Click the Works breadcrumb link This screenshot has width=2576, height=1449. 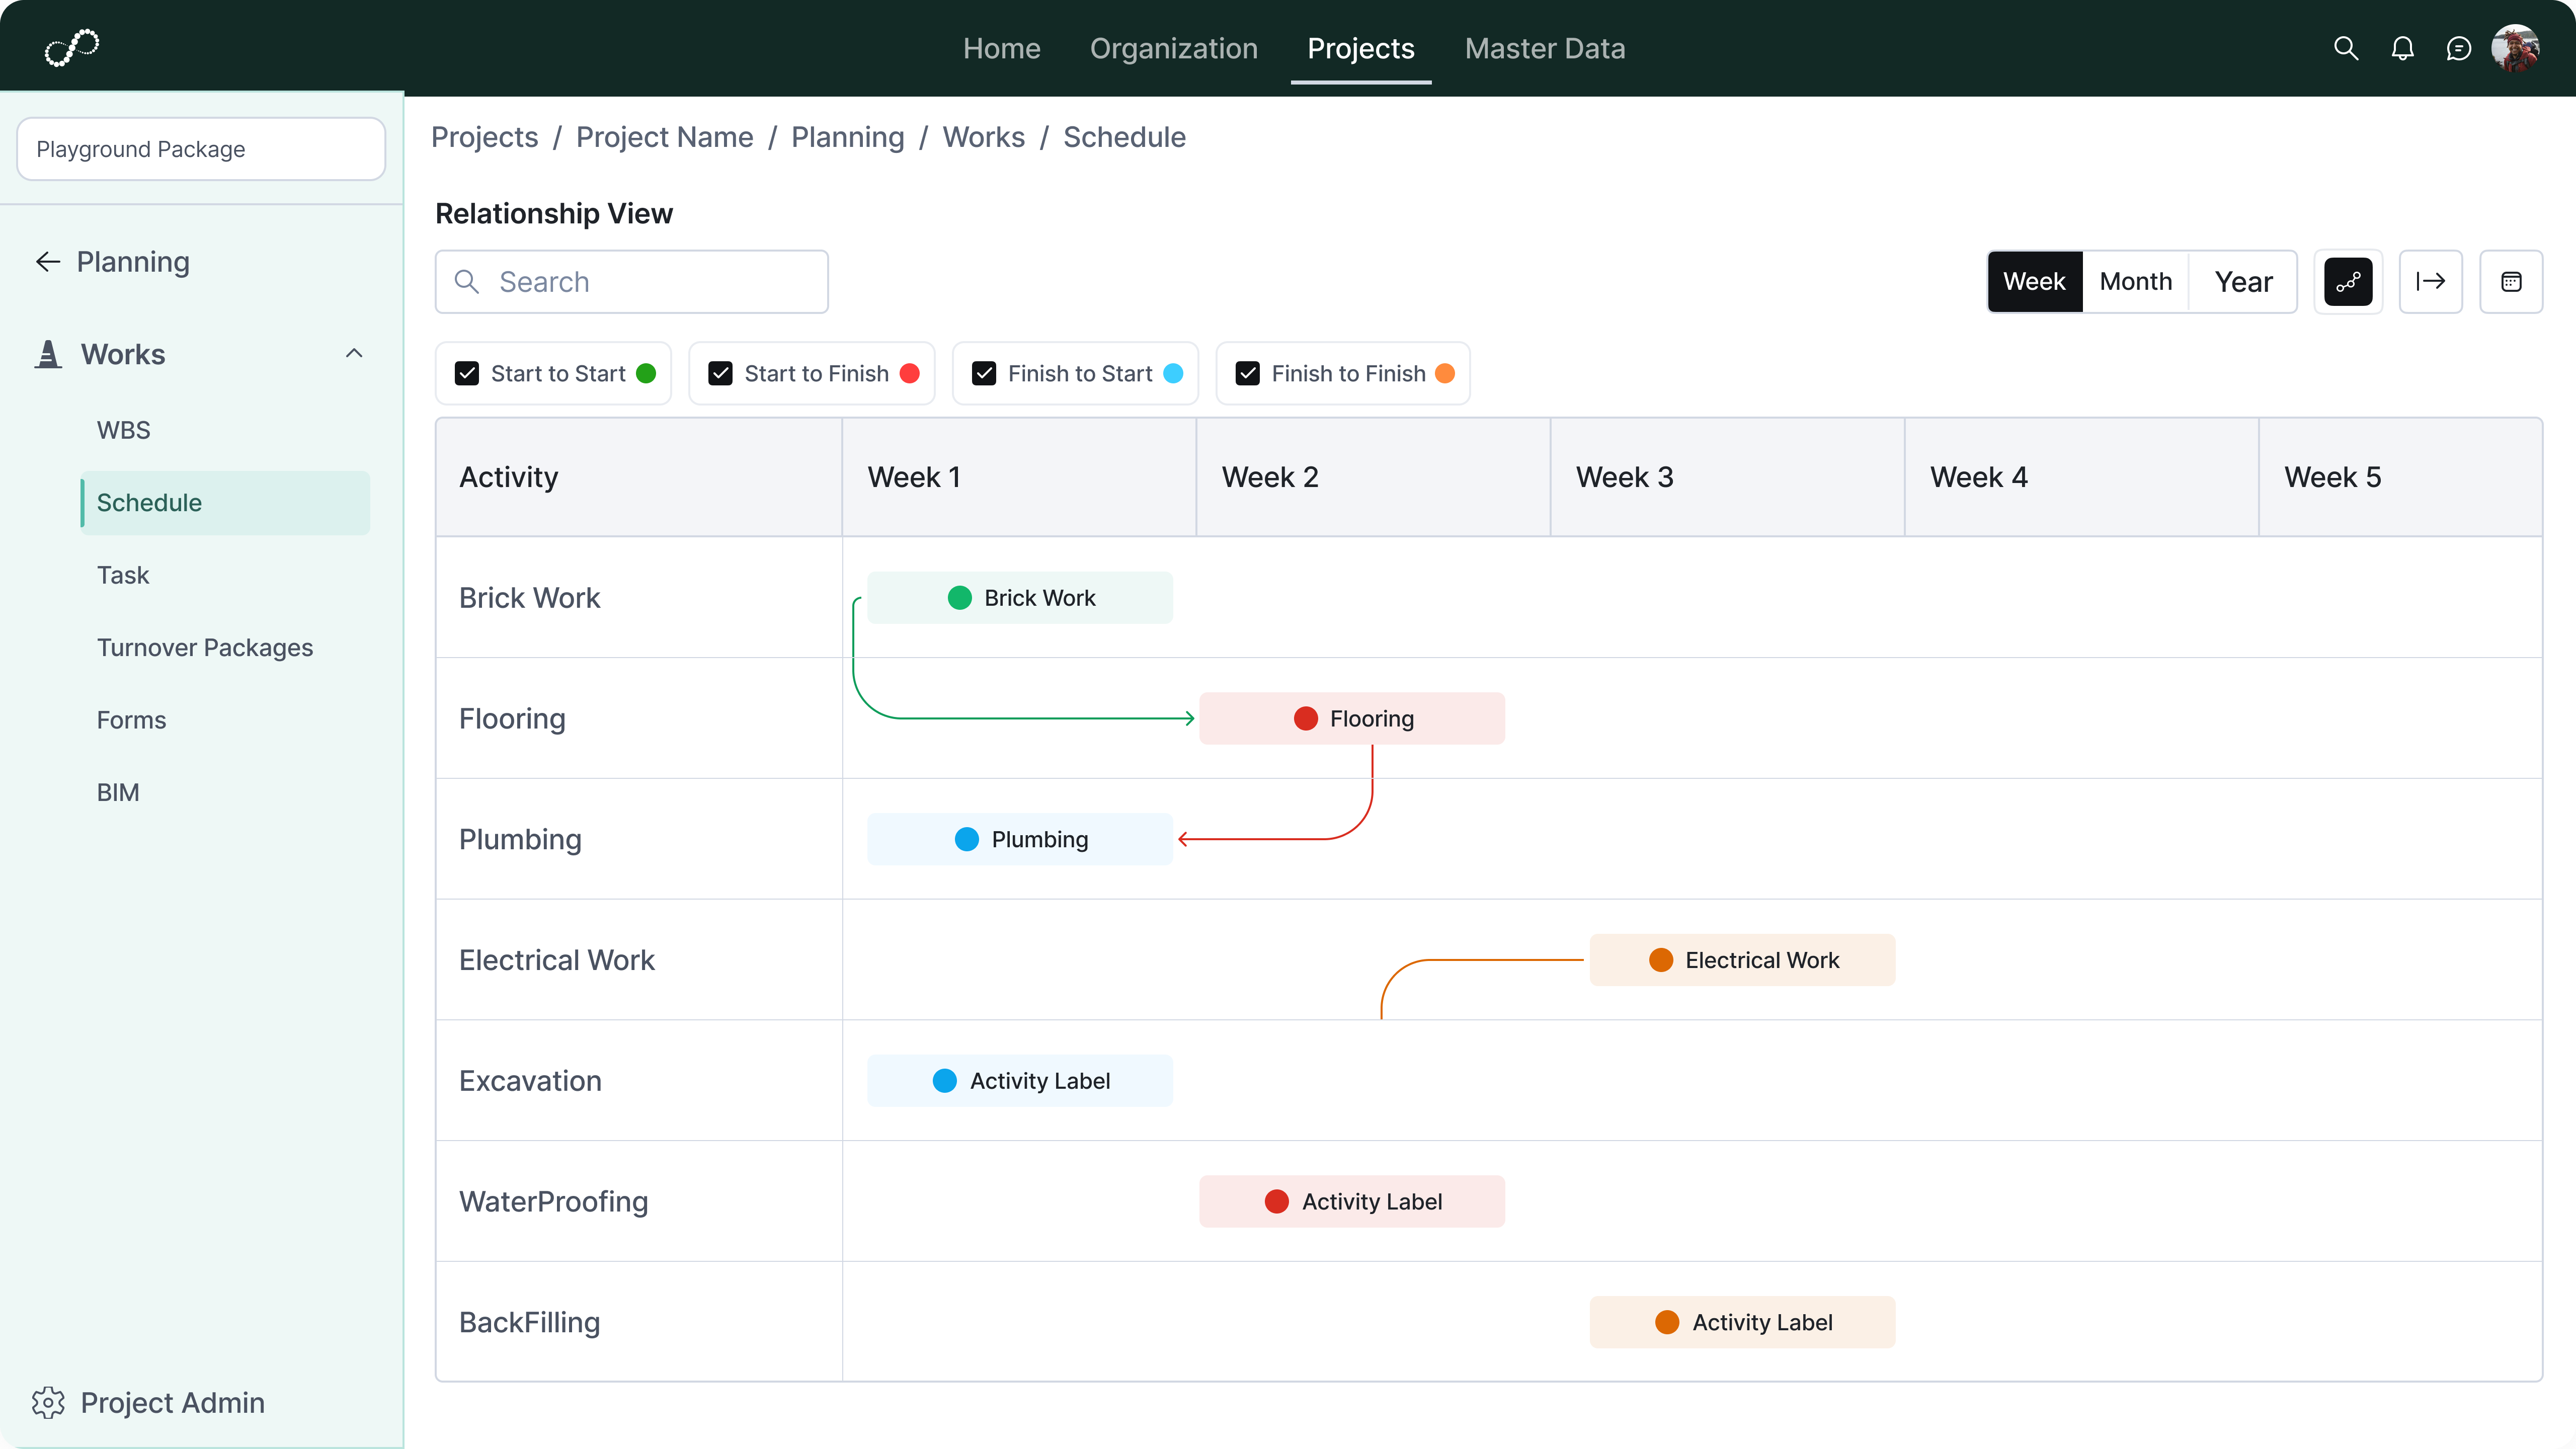coord(983,137)
